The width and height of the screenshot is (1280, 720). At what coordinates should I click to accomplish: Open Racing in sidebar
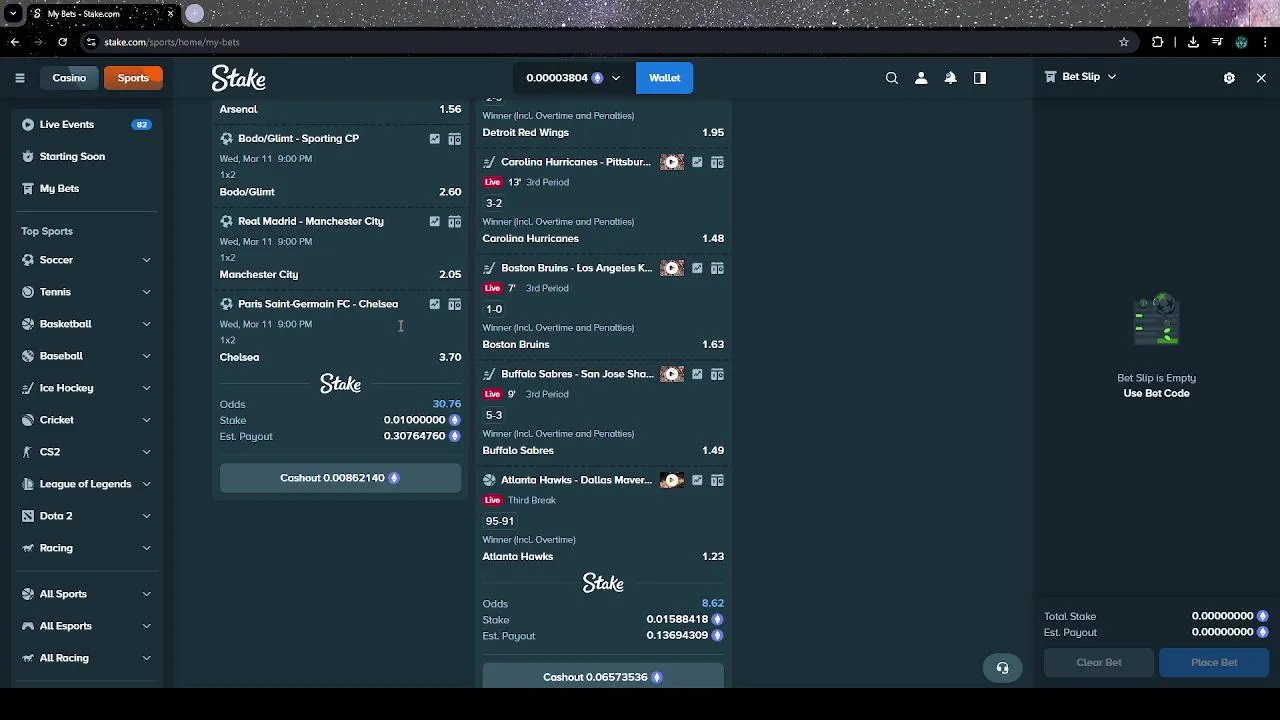56,548
